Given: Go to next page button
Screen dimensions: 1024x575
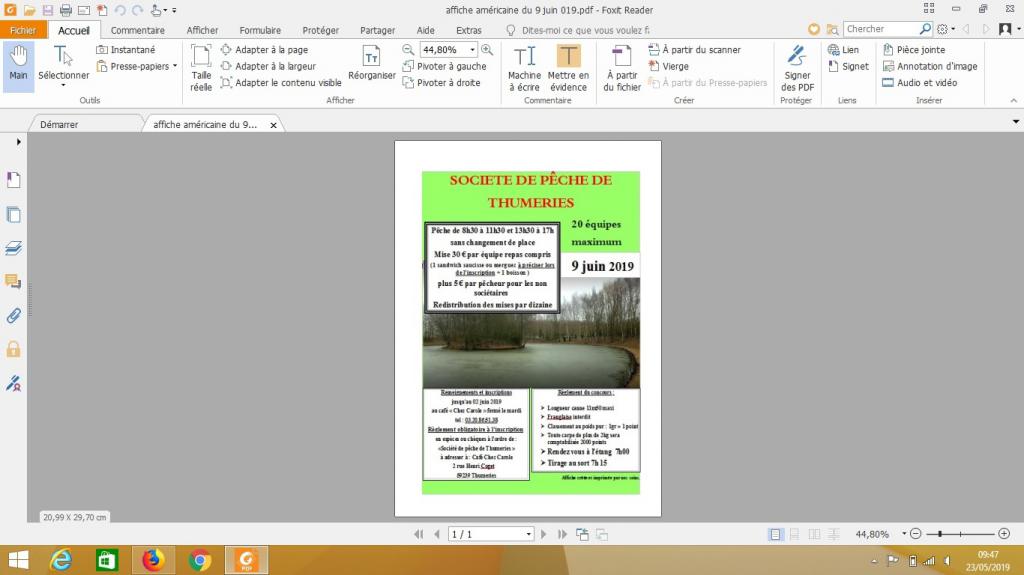Looking at the screenshot, I should (x=543, y=534).
